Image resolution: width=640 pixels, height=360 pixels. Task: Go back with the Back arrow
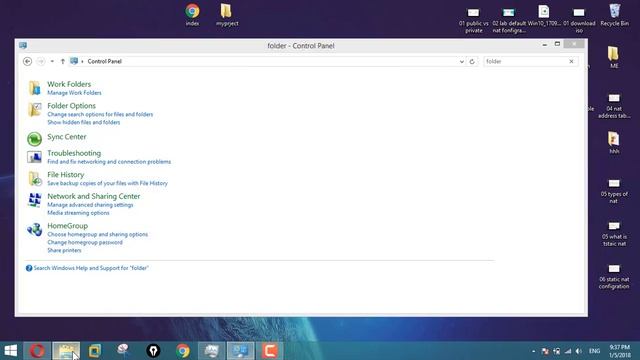(27, 61)
